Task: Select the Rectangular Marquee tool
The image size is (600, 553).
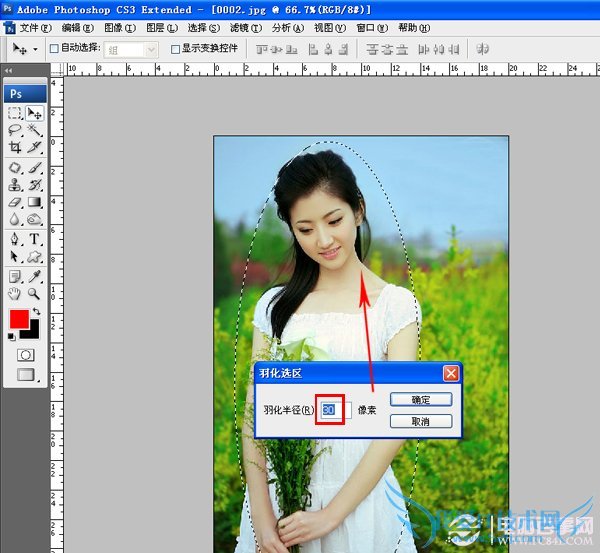Action: pos(15,114)
